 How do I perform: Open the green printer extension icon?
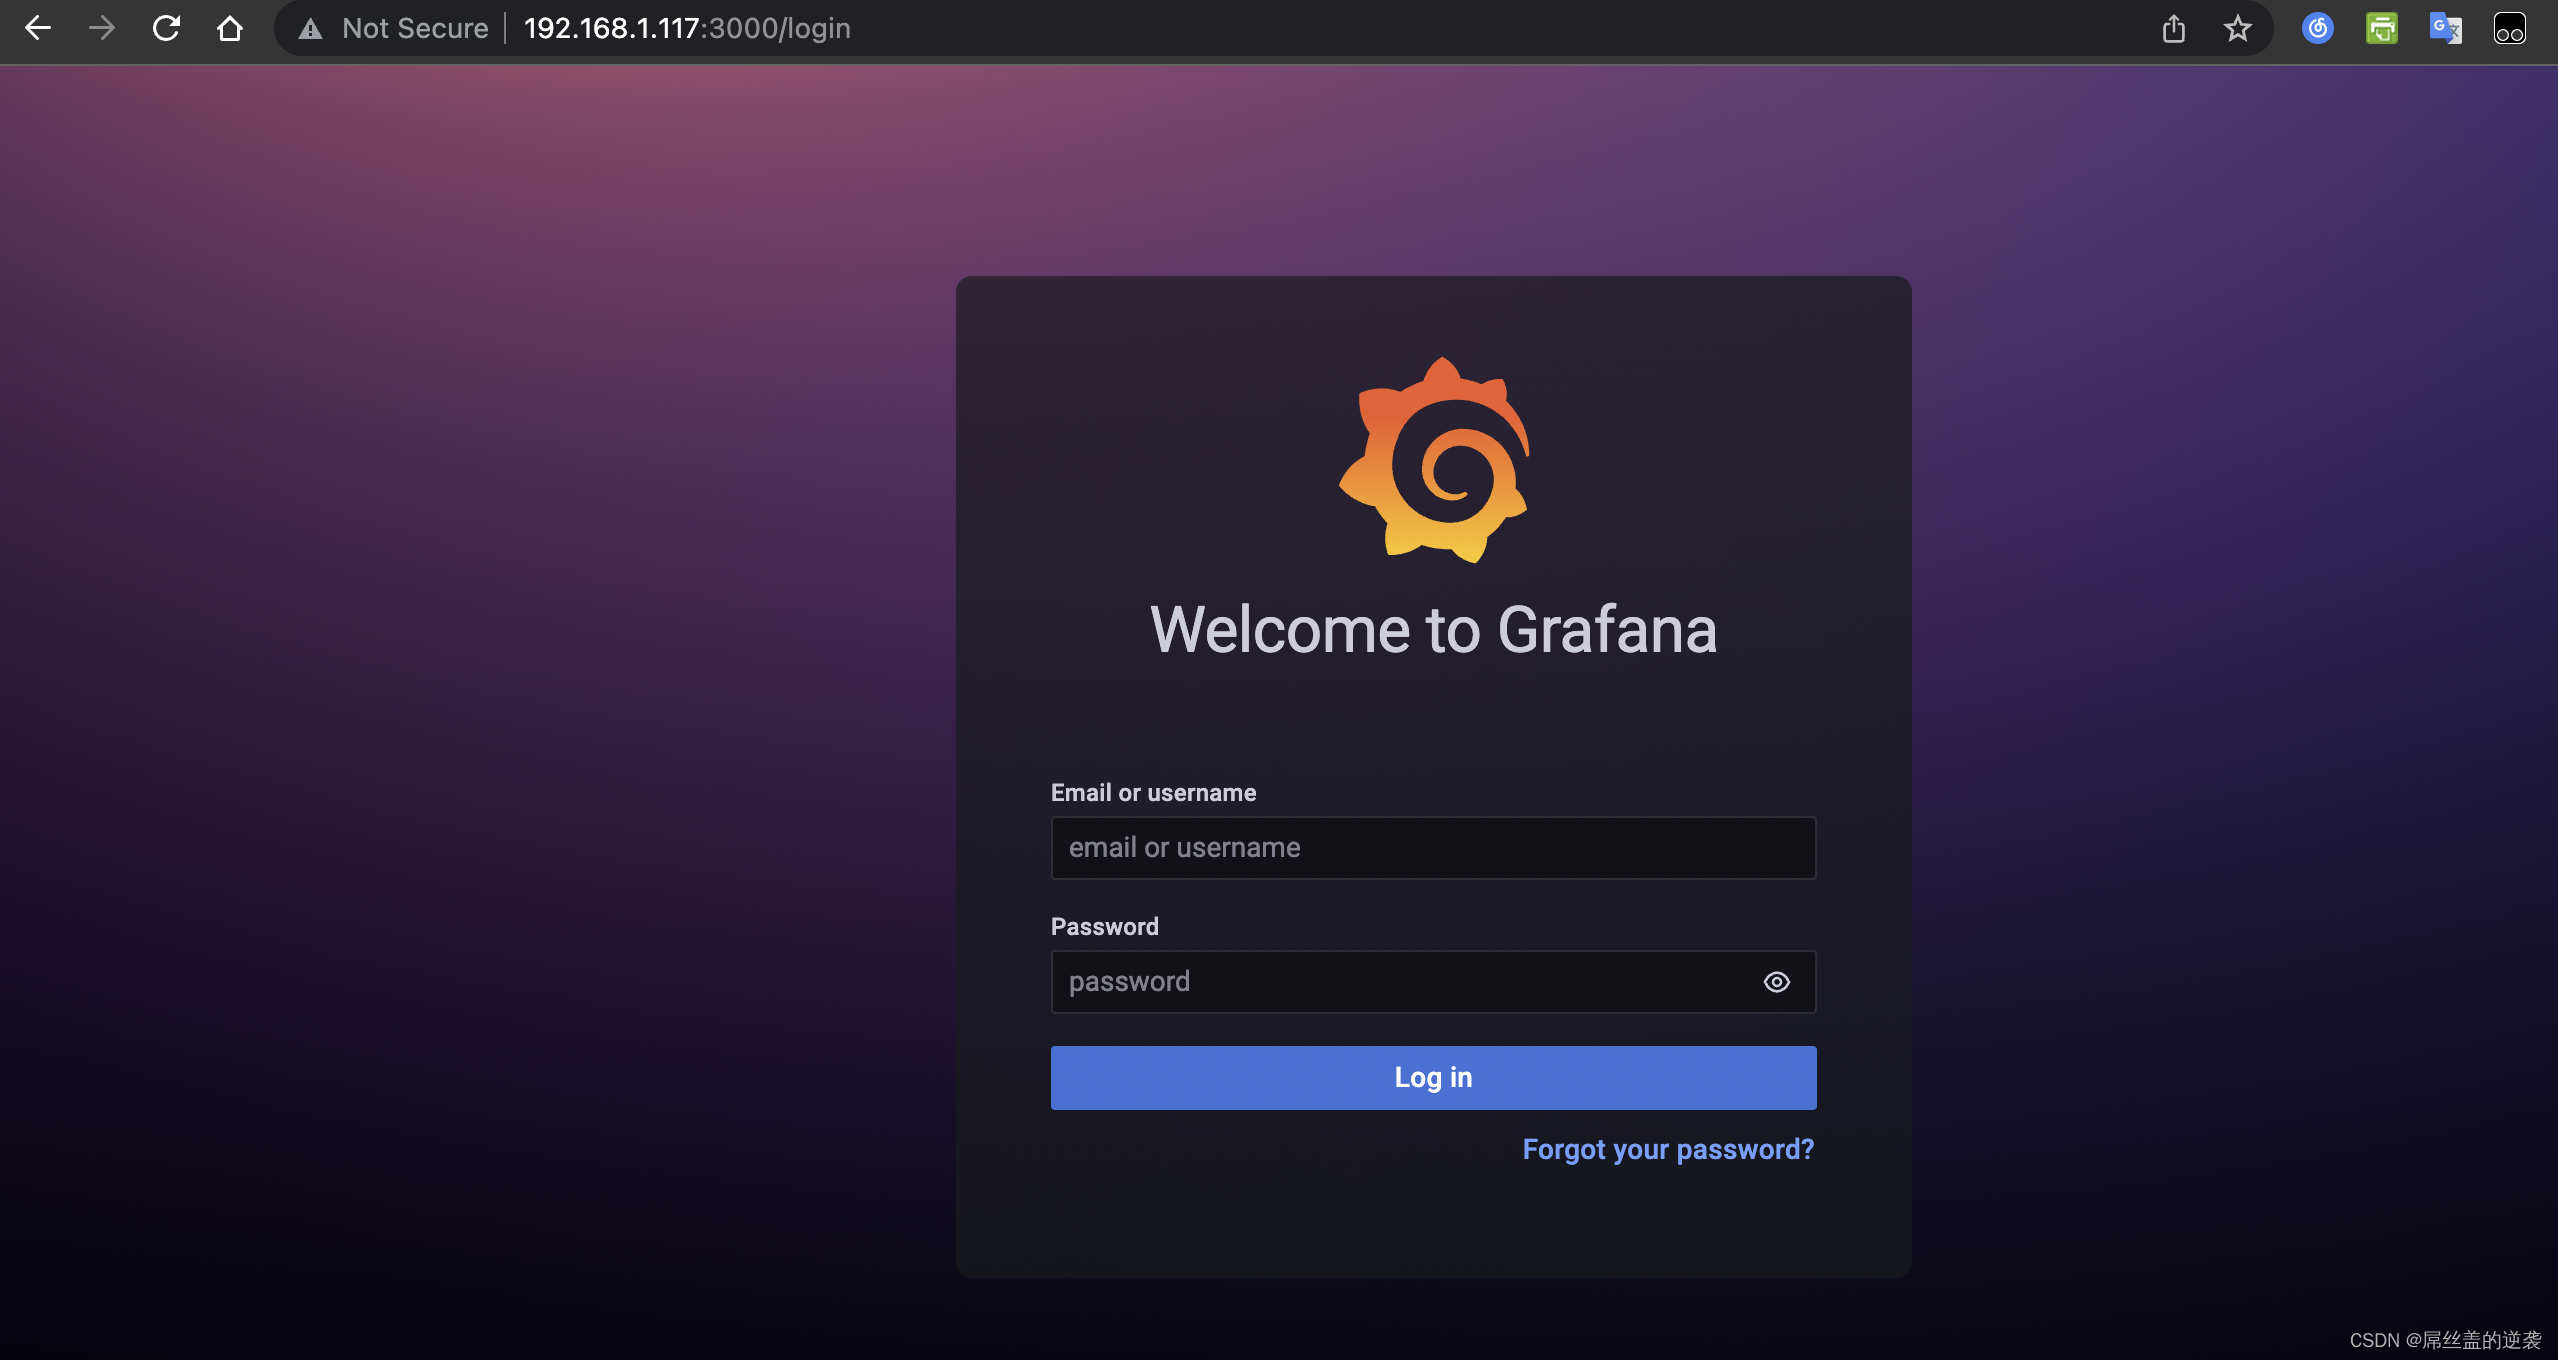2382,28
